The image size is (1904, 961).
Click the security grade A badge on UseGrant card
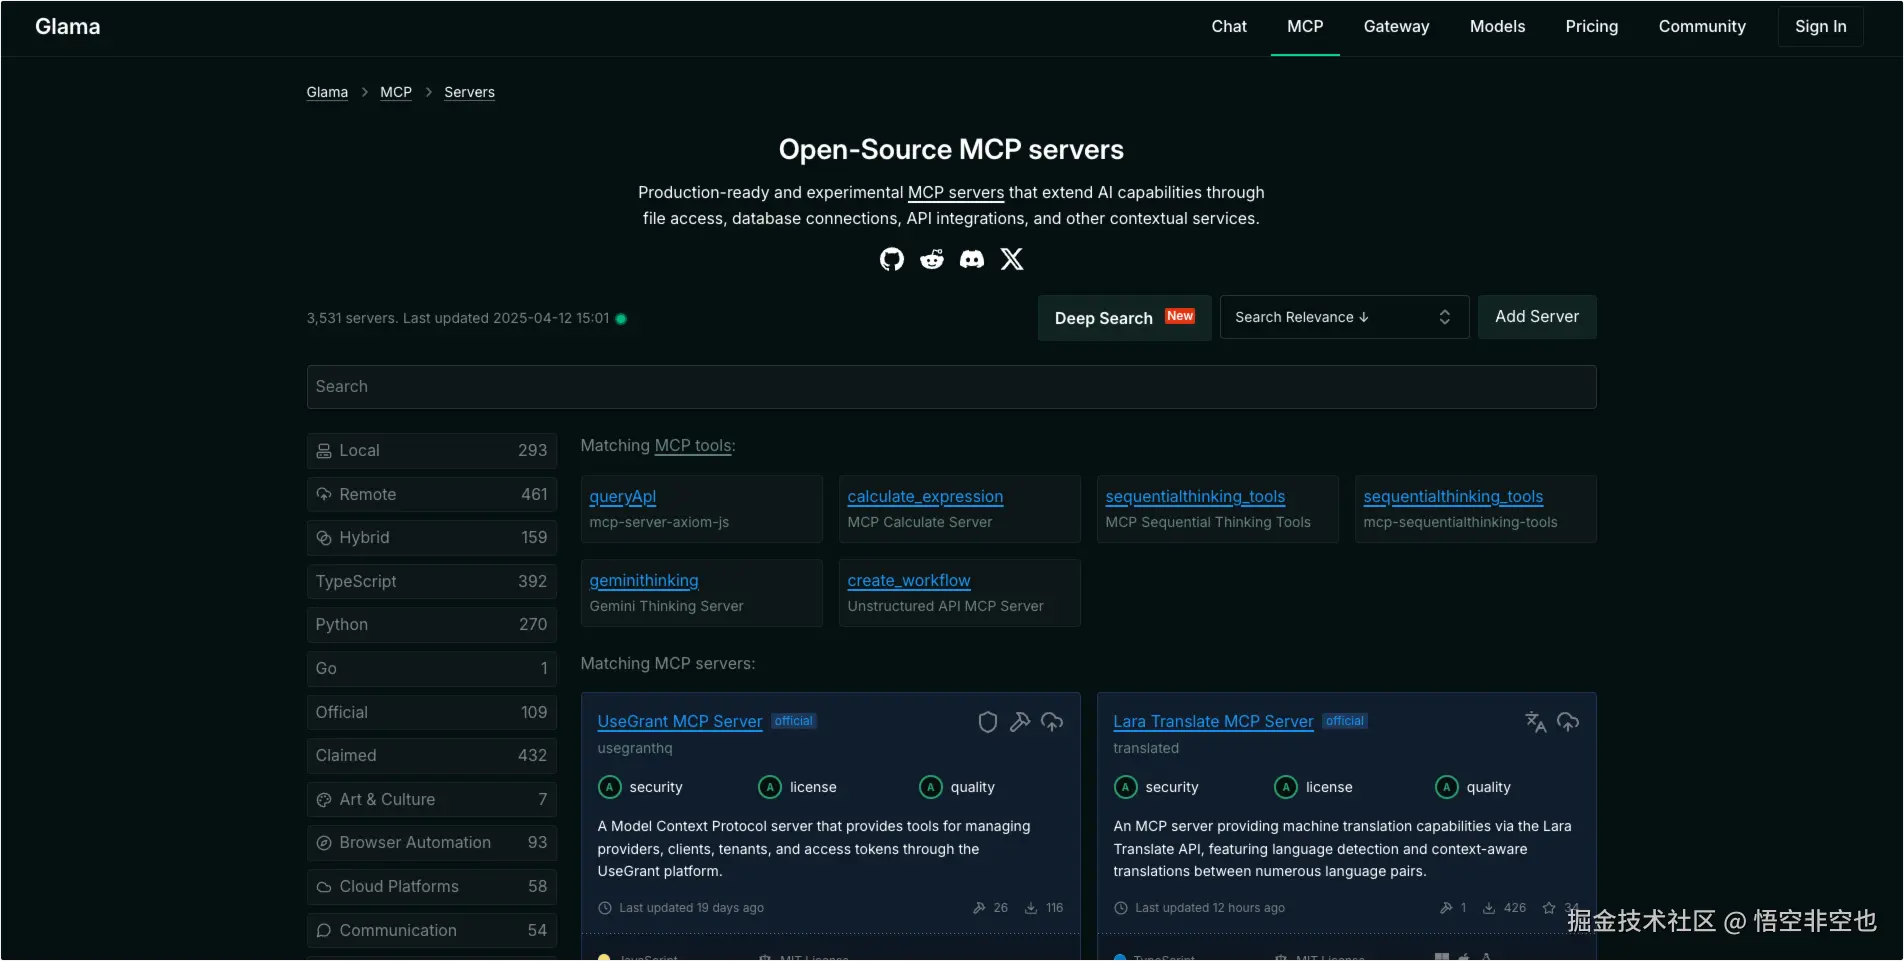pos(609,787)
